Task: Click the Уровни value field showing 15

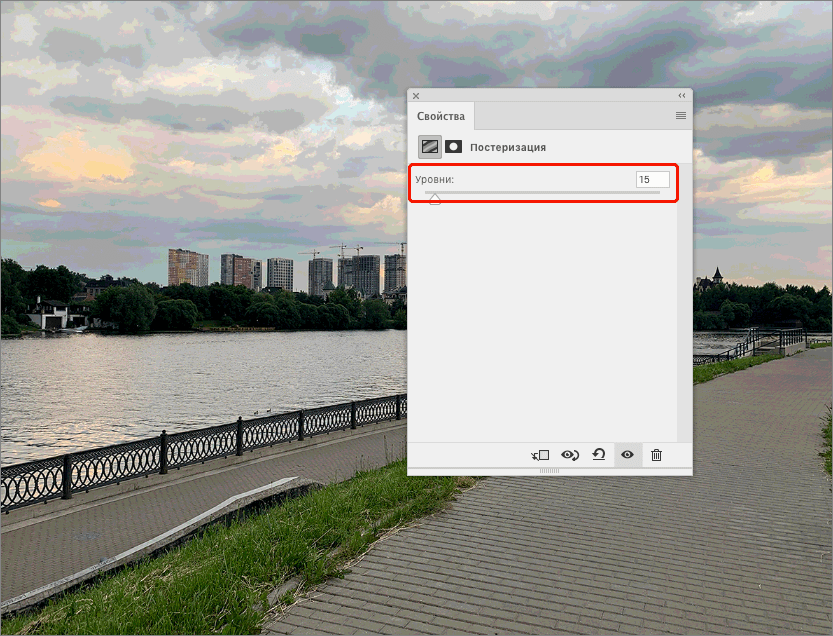Action: pos(651,179)
